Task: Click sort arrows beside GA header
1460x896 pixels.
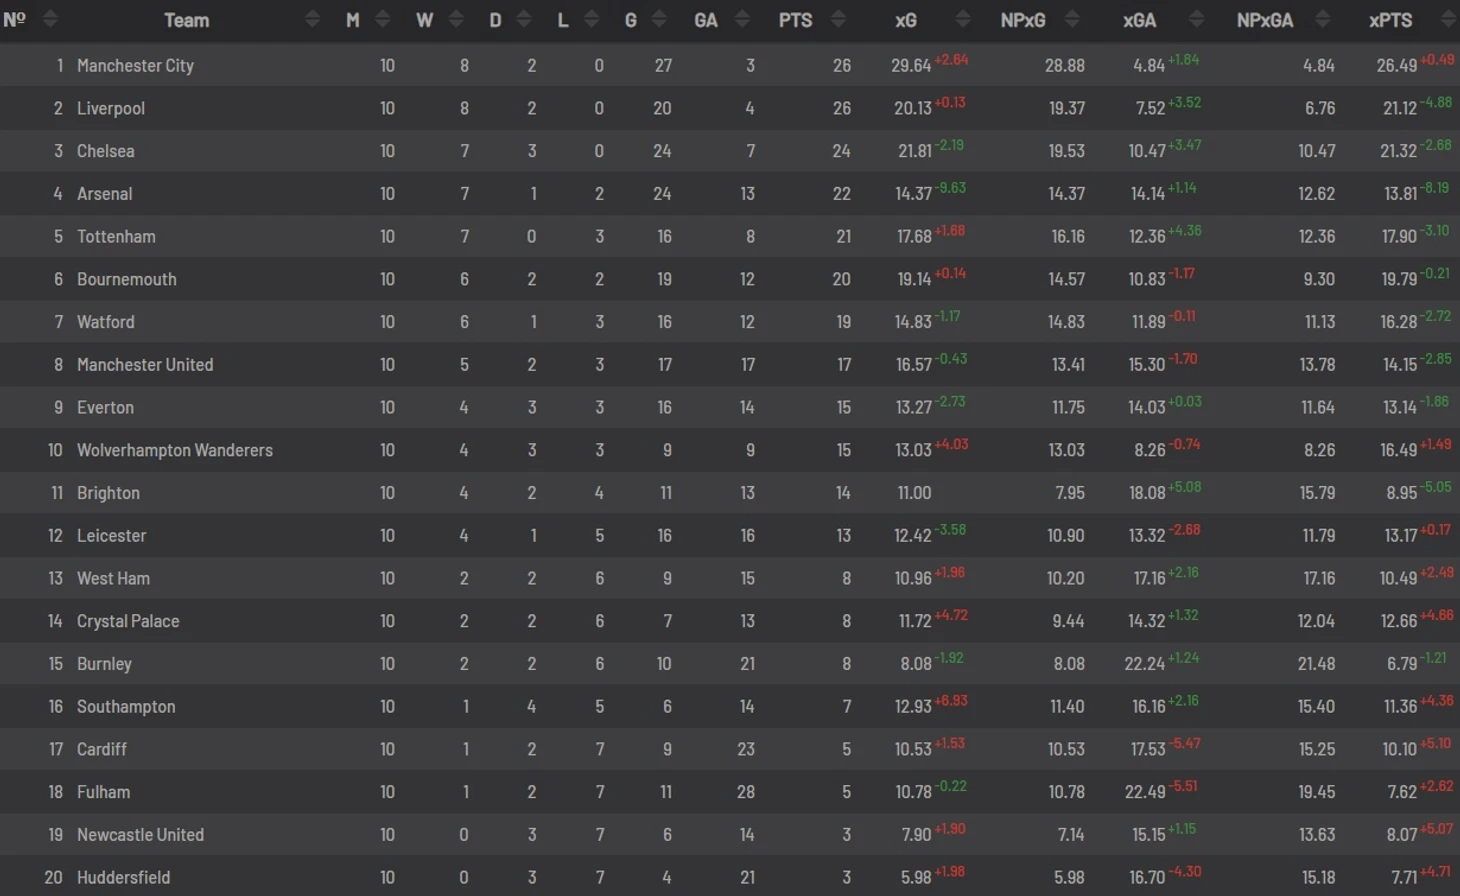Action: 742,19
